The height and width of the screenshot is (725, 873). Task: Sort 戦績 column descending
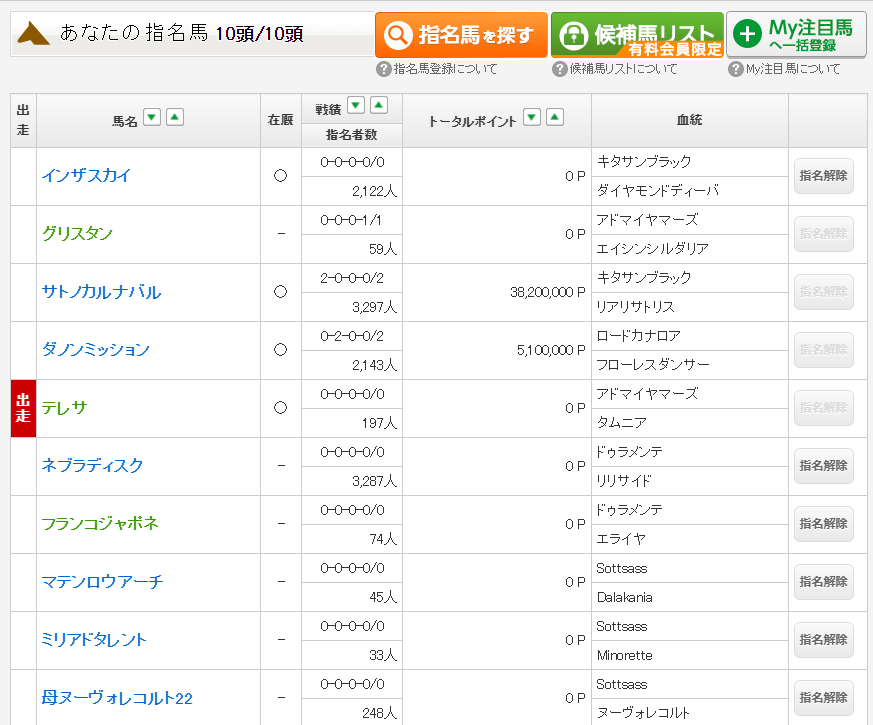(355, 105)
